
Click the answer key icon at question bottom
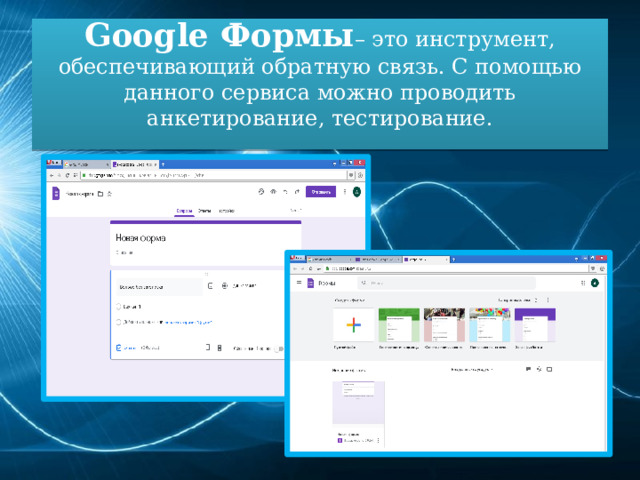[118, 348]
